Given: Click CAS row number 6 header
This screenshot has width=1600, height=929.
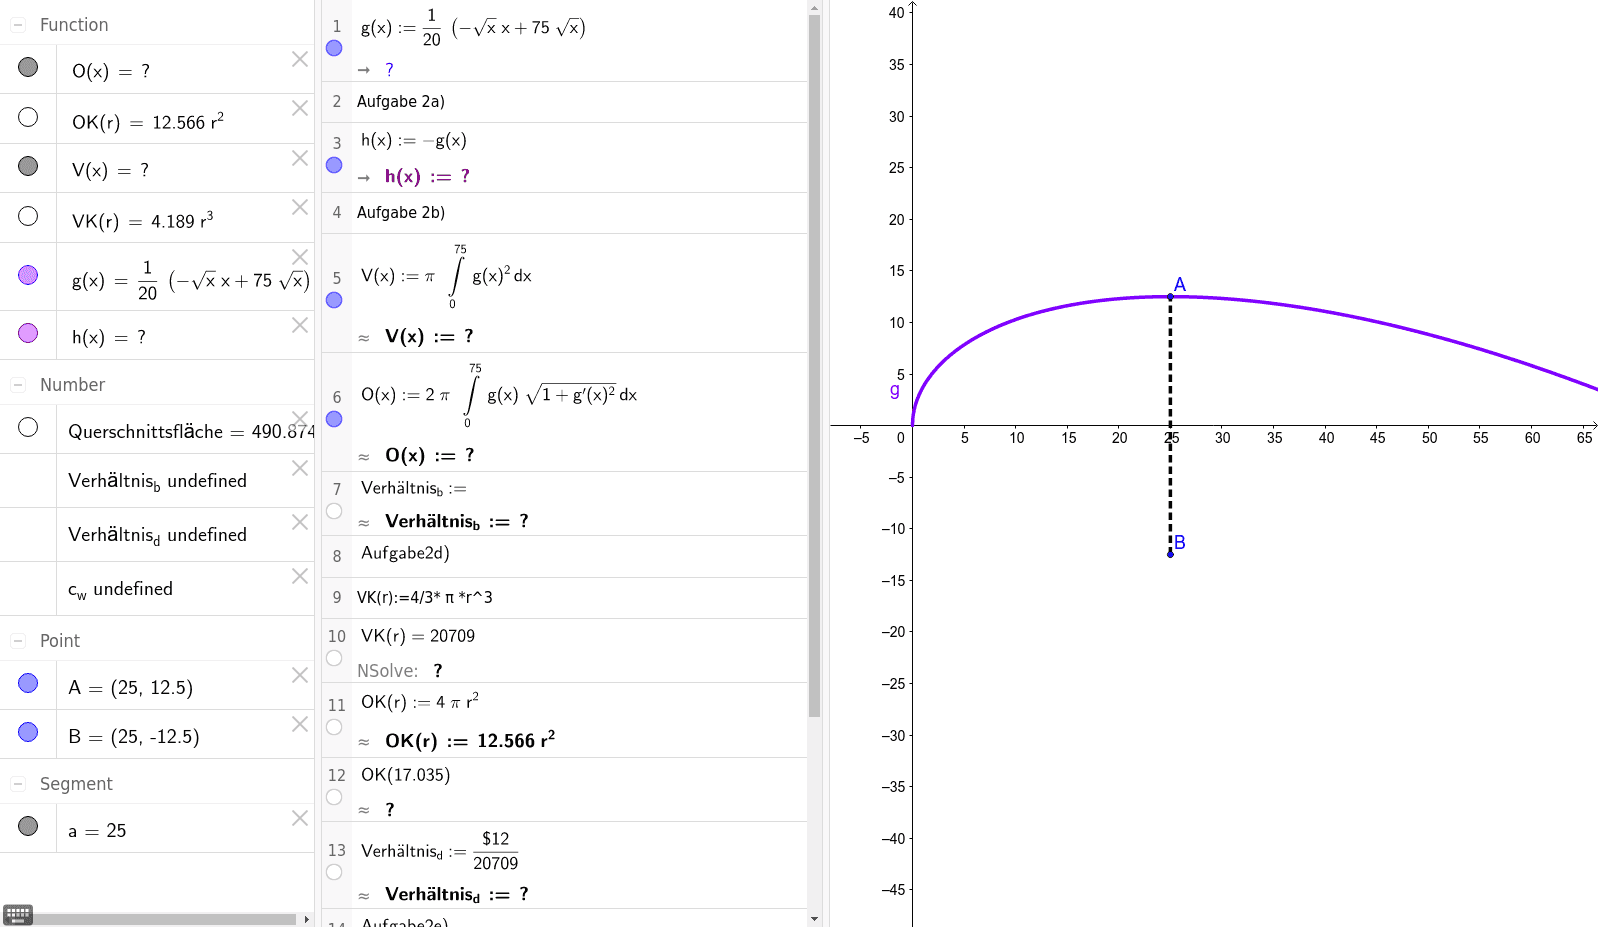Looking at the screenshot, I should (337, 397).
